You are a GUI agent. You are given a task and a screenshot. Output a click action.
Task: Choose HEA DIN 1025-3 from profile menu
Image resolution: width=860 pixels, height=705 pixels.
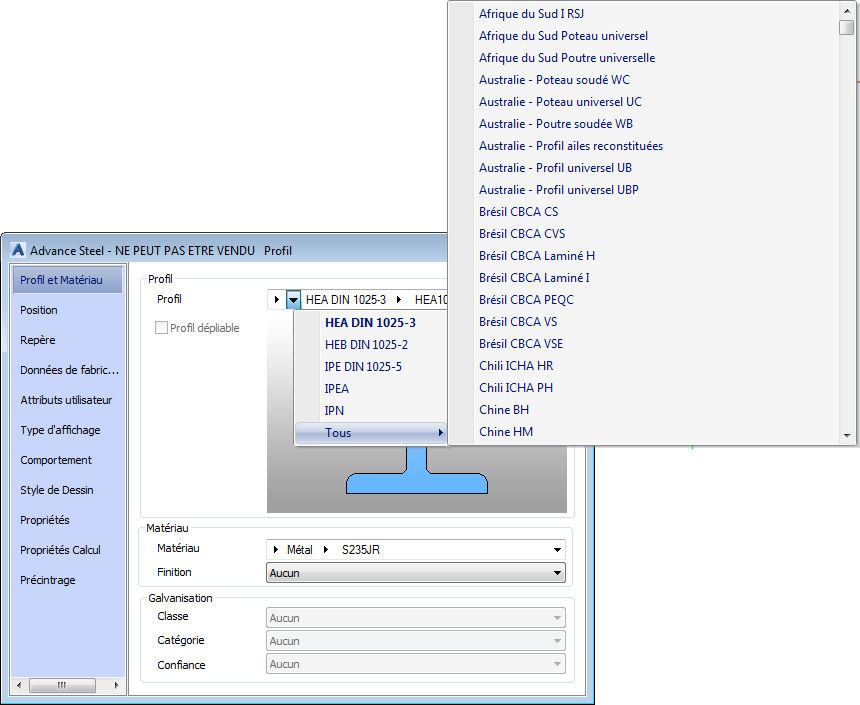371,323
